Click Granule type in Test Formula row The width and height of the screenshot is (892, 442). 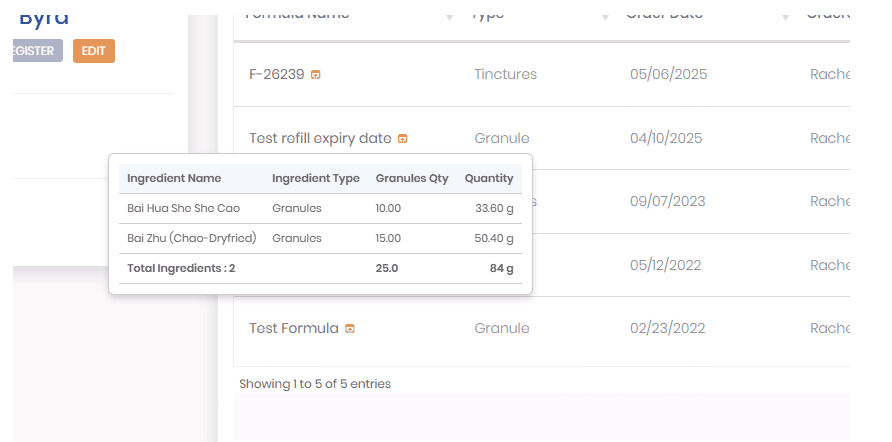pos(502,328)
